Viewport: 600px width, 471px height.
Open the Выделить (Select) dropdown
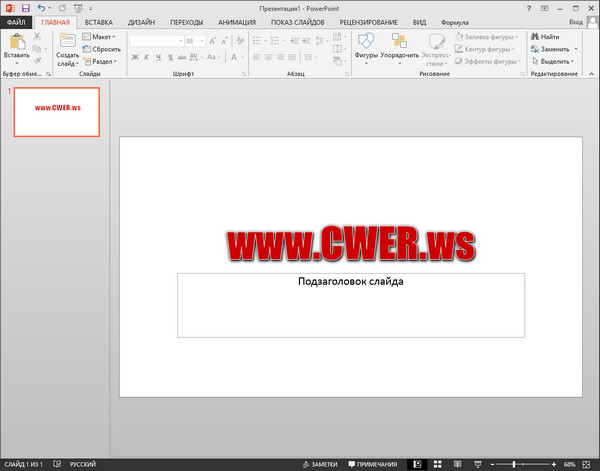(553, 61)
